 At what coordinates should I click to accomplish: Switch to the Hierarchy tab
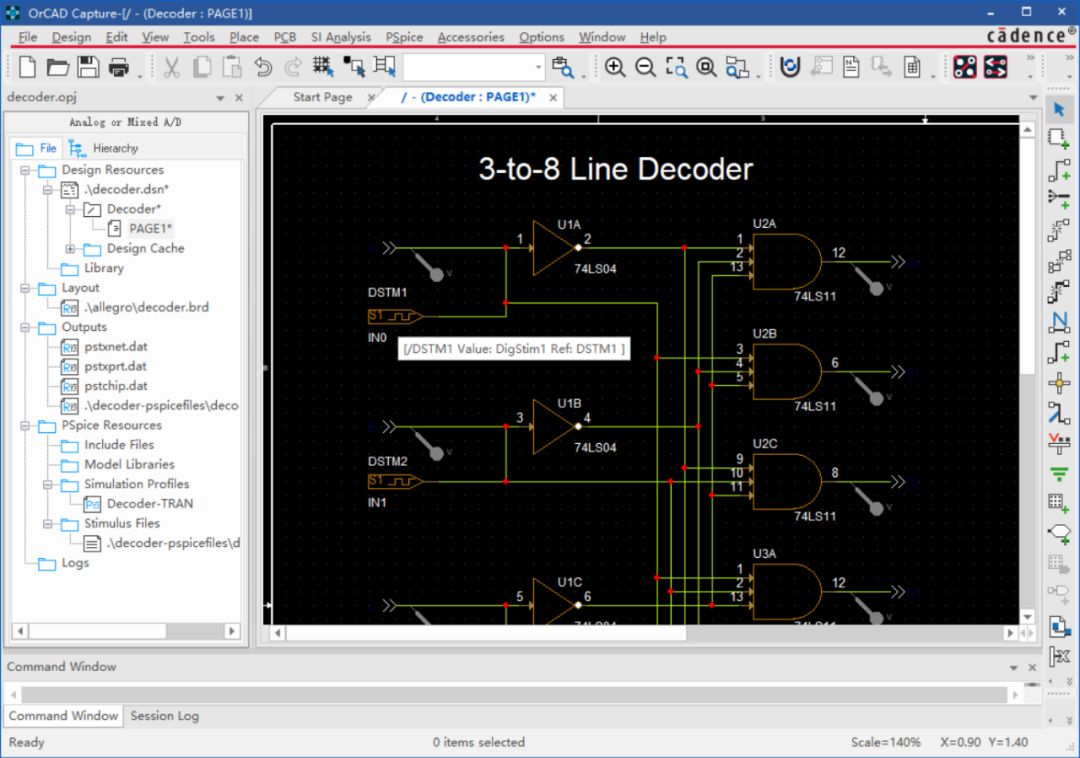point(105,148)
